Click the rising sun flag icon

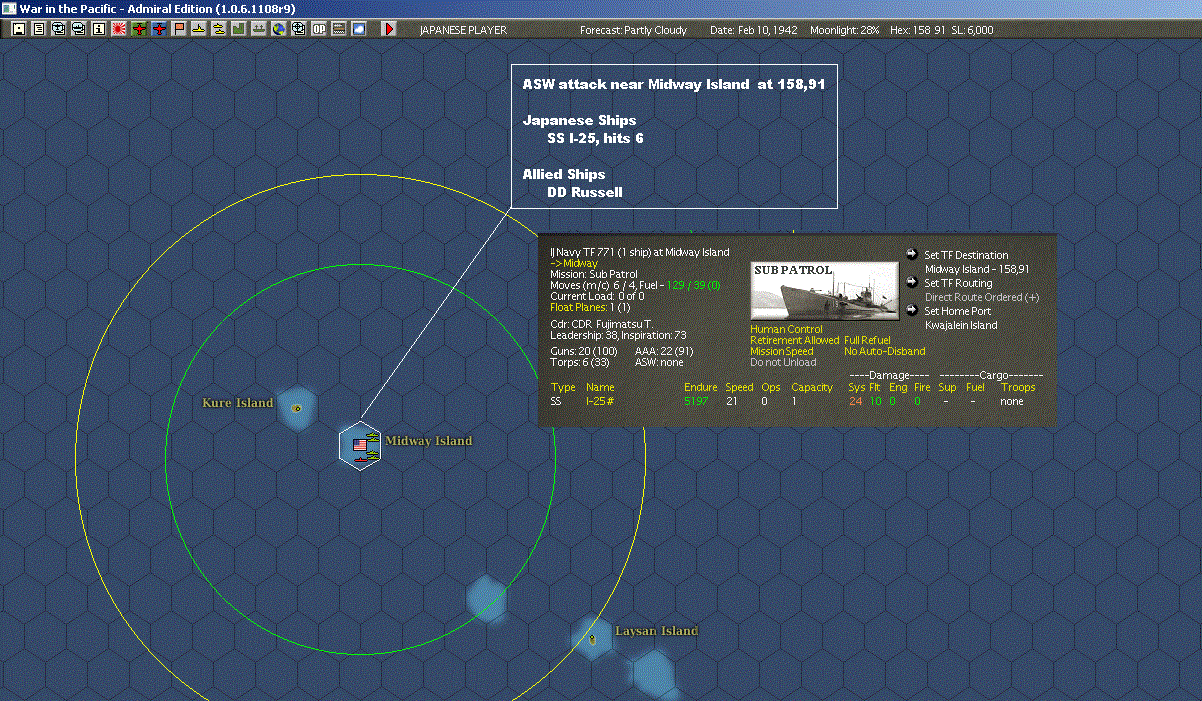click(119, 29)
